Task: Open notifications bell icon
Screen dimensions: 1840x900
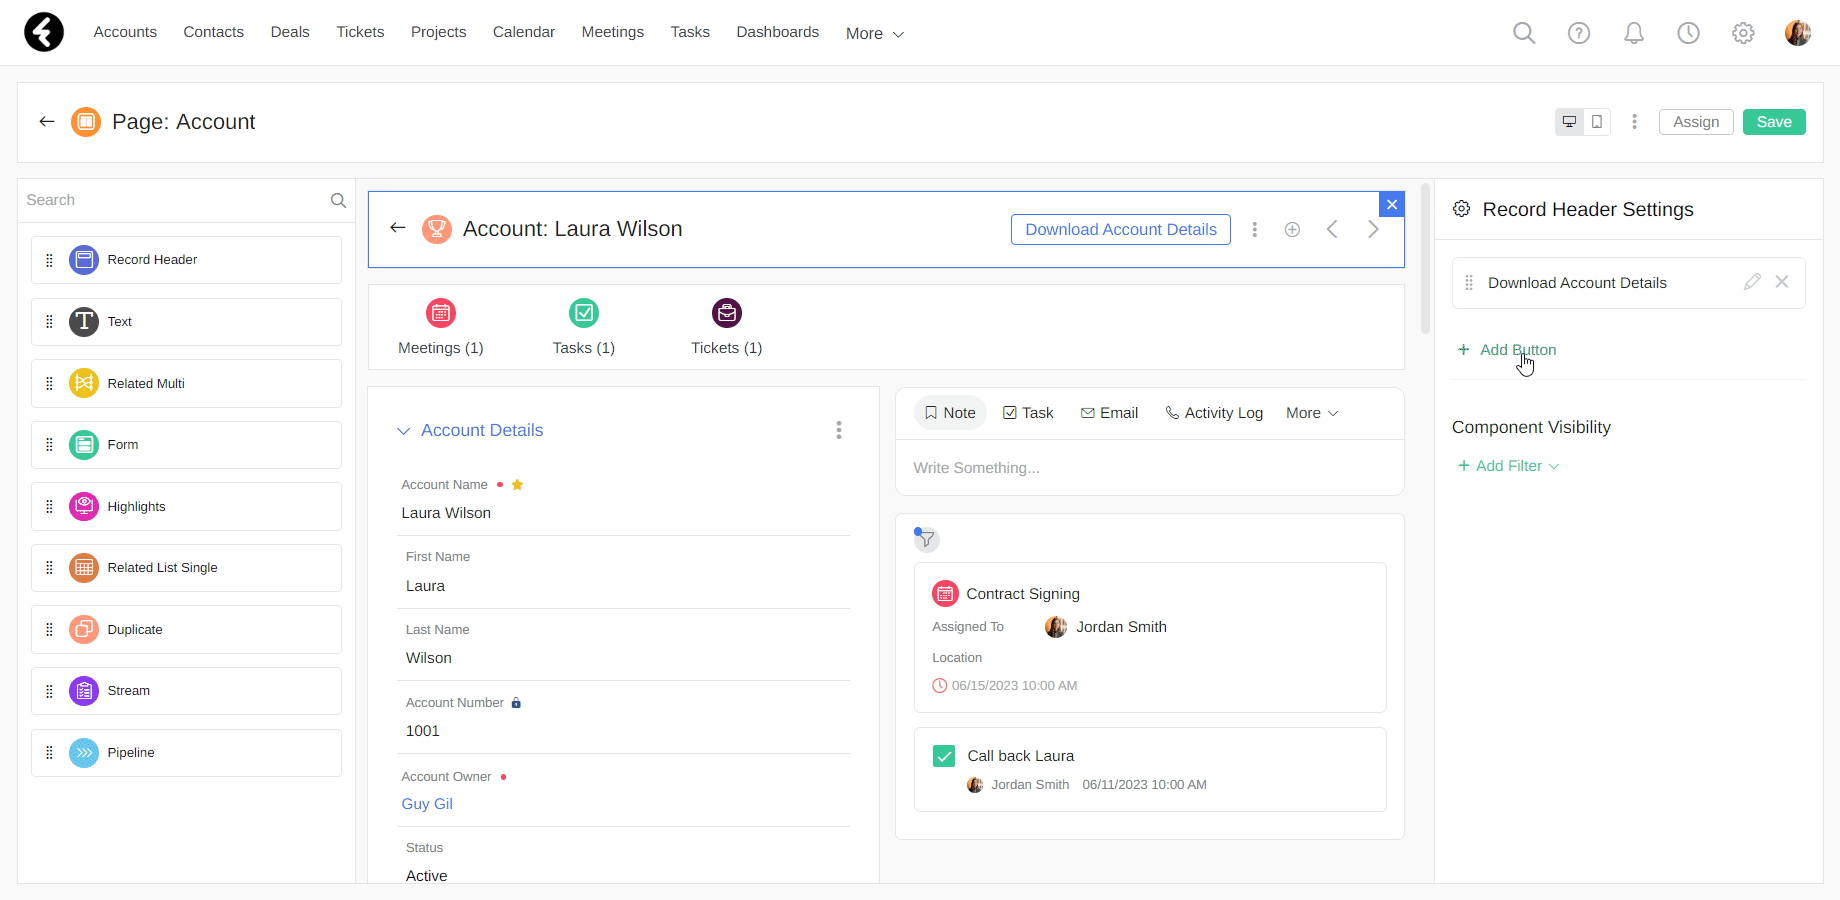Action: coord(1634,33)
